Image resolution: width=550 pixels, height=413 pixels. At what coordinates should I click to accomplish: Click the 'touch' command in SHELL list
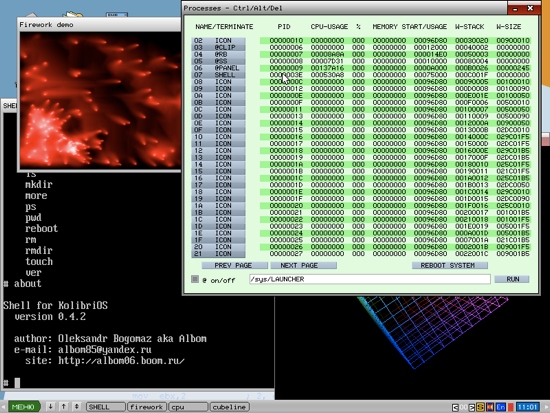click(39, 261)
